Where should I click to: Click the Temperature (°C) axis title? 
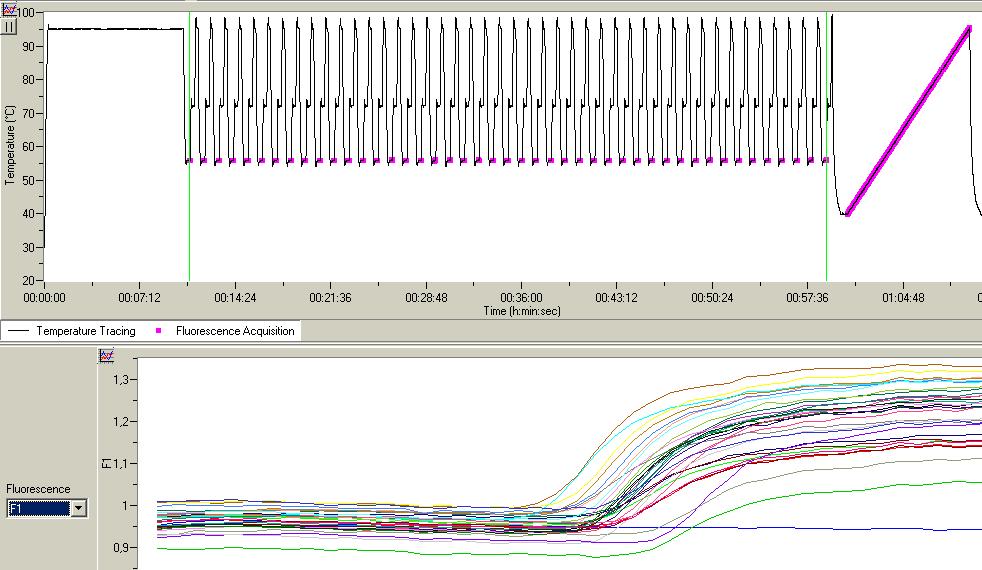click(9, 145)
